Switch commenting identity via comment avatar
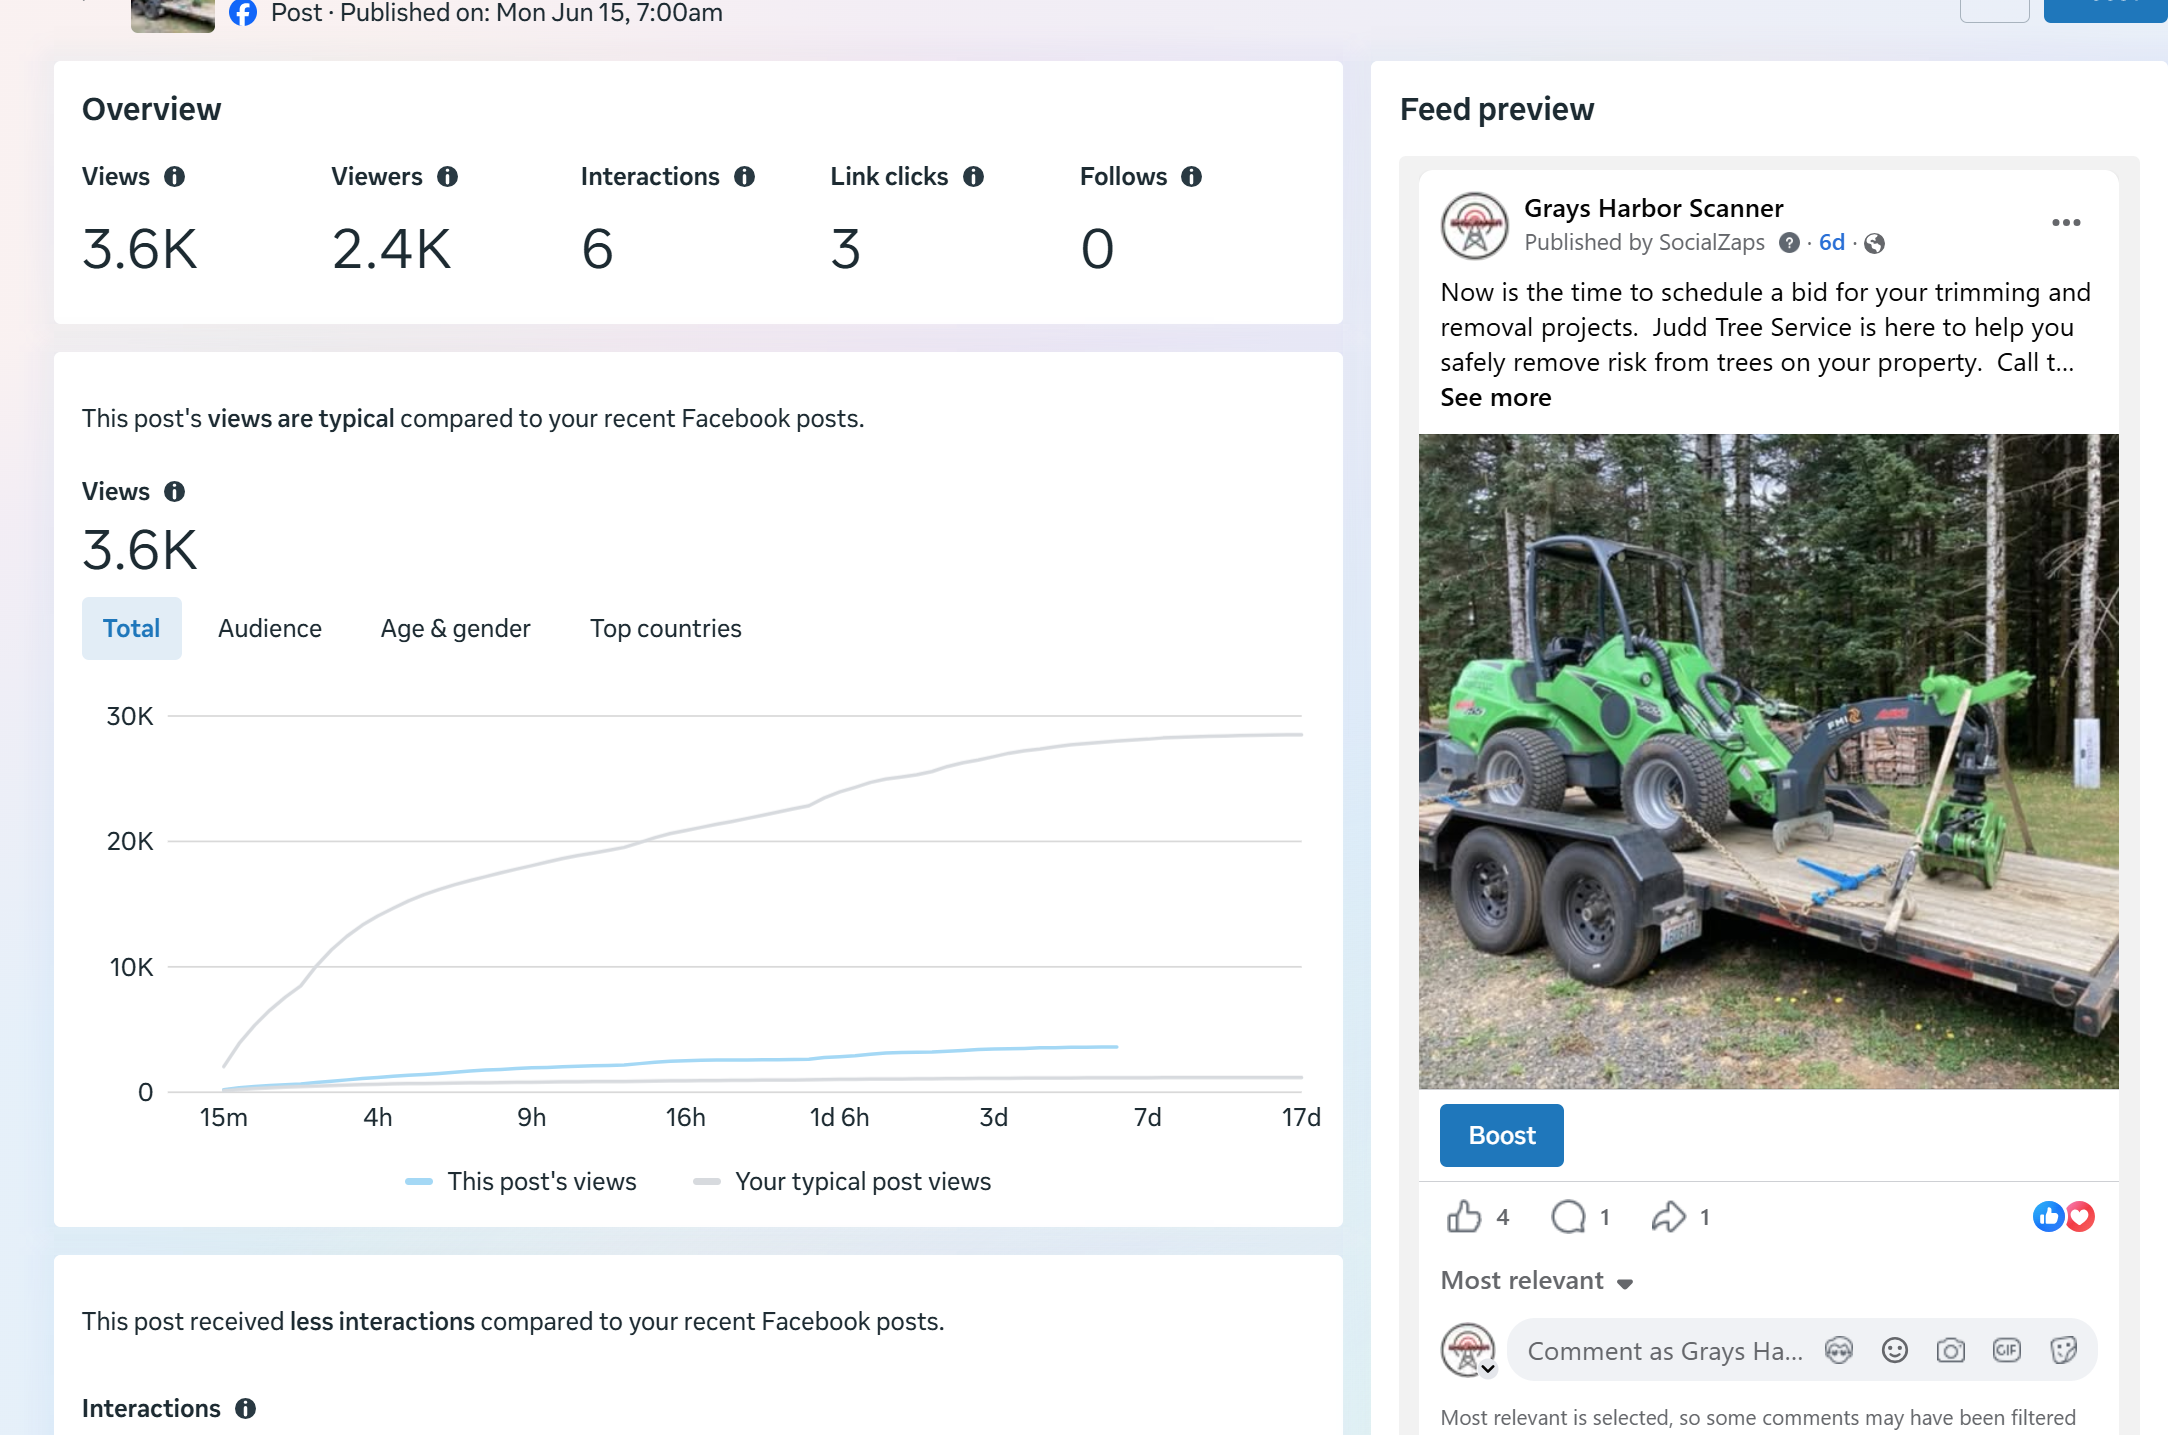2168x1435 pixels. point(1468,1350)
